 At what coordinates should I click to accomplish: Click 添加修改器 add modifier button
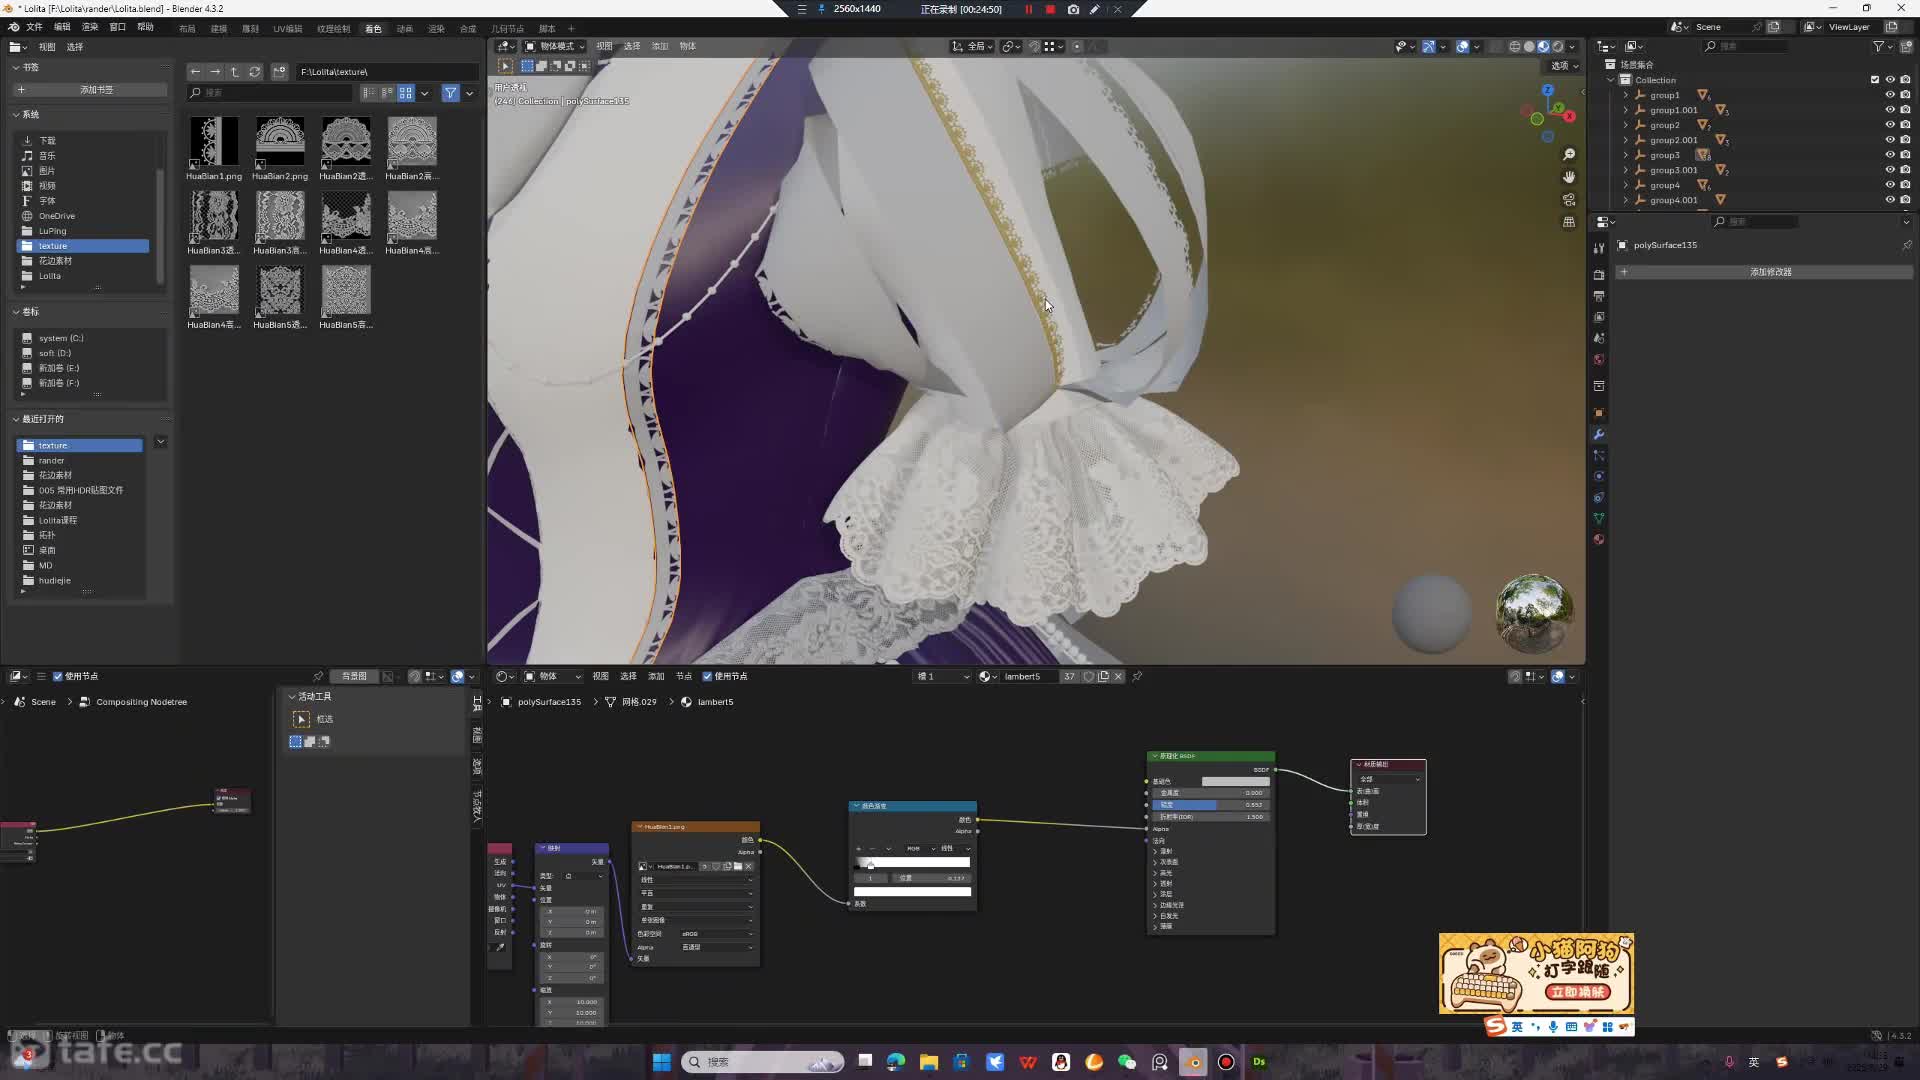click(1764, 272)
